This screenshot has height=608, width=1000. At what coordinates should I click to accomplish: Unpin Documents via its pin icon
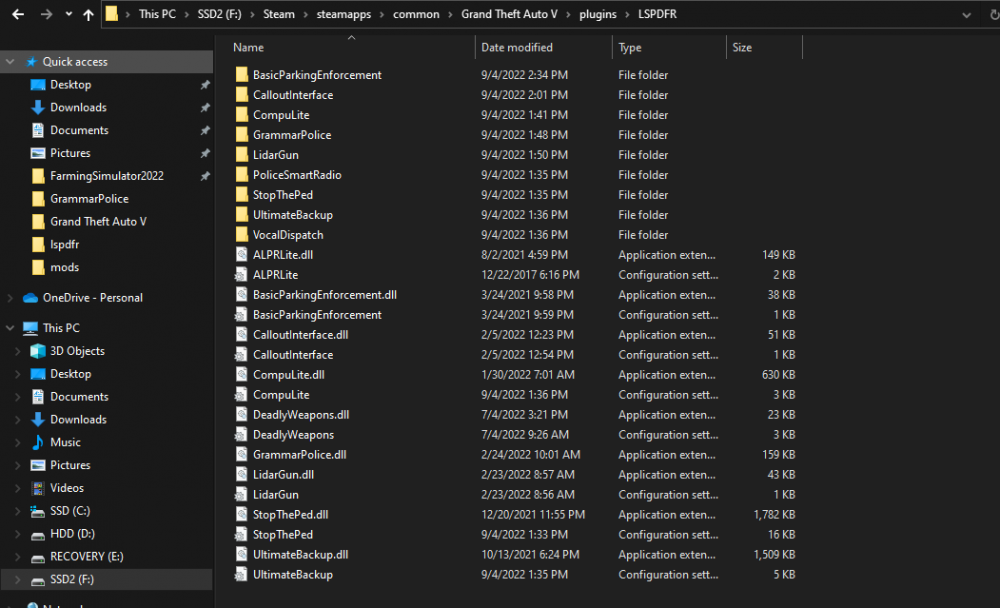205,130
